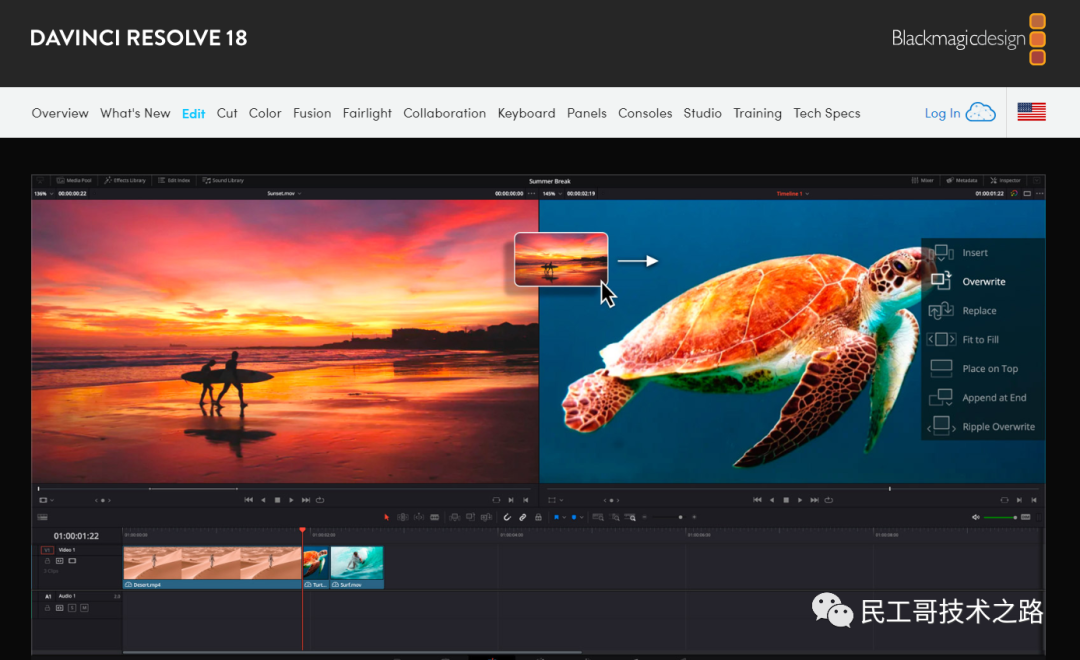Play the source viewer clip
Viewport: 1080px width, 660px height.
pos(291,500)
